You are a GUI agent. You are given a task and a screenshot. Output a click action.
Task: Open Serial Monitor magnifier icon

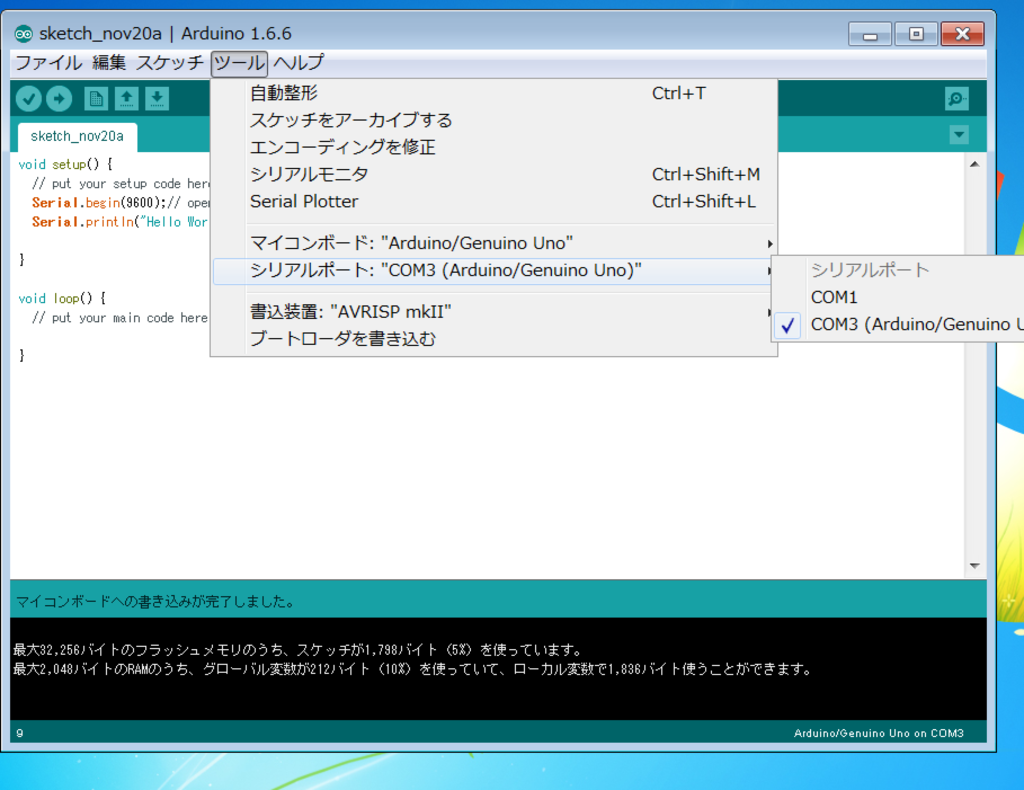point(957,99)
